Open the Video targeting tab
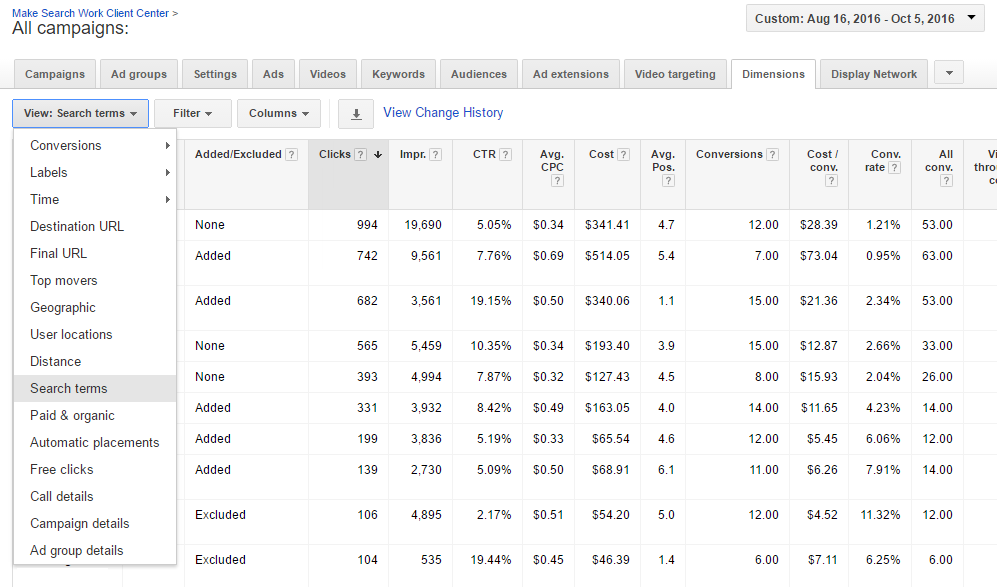The width and height of the screenshot is (997, 587). (x=675, y=74)
